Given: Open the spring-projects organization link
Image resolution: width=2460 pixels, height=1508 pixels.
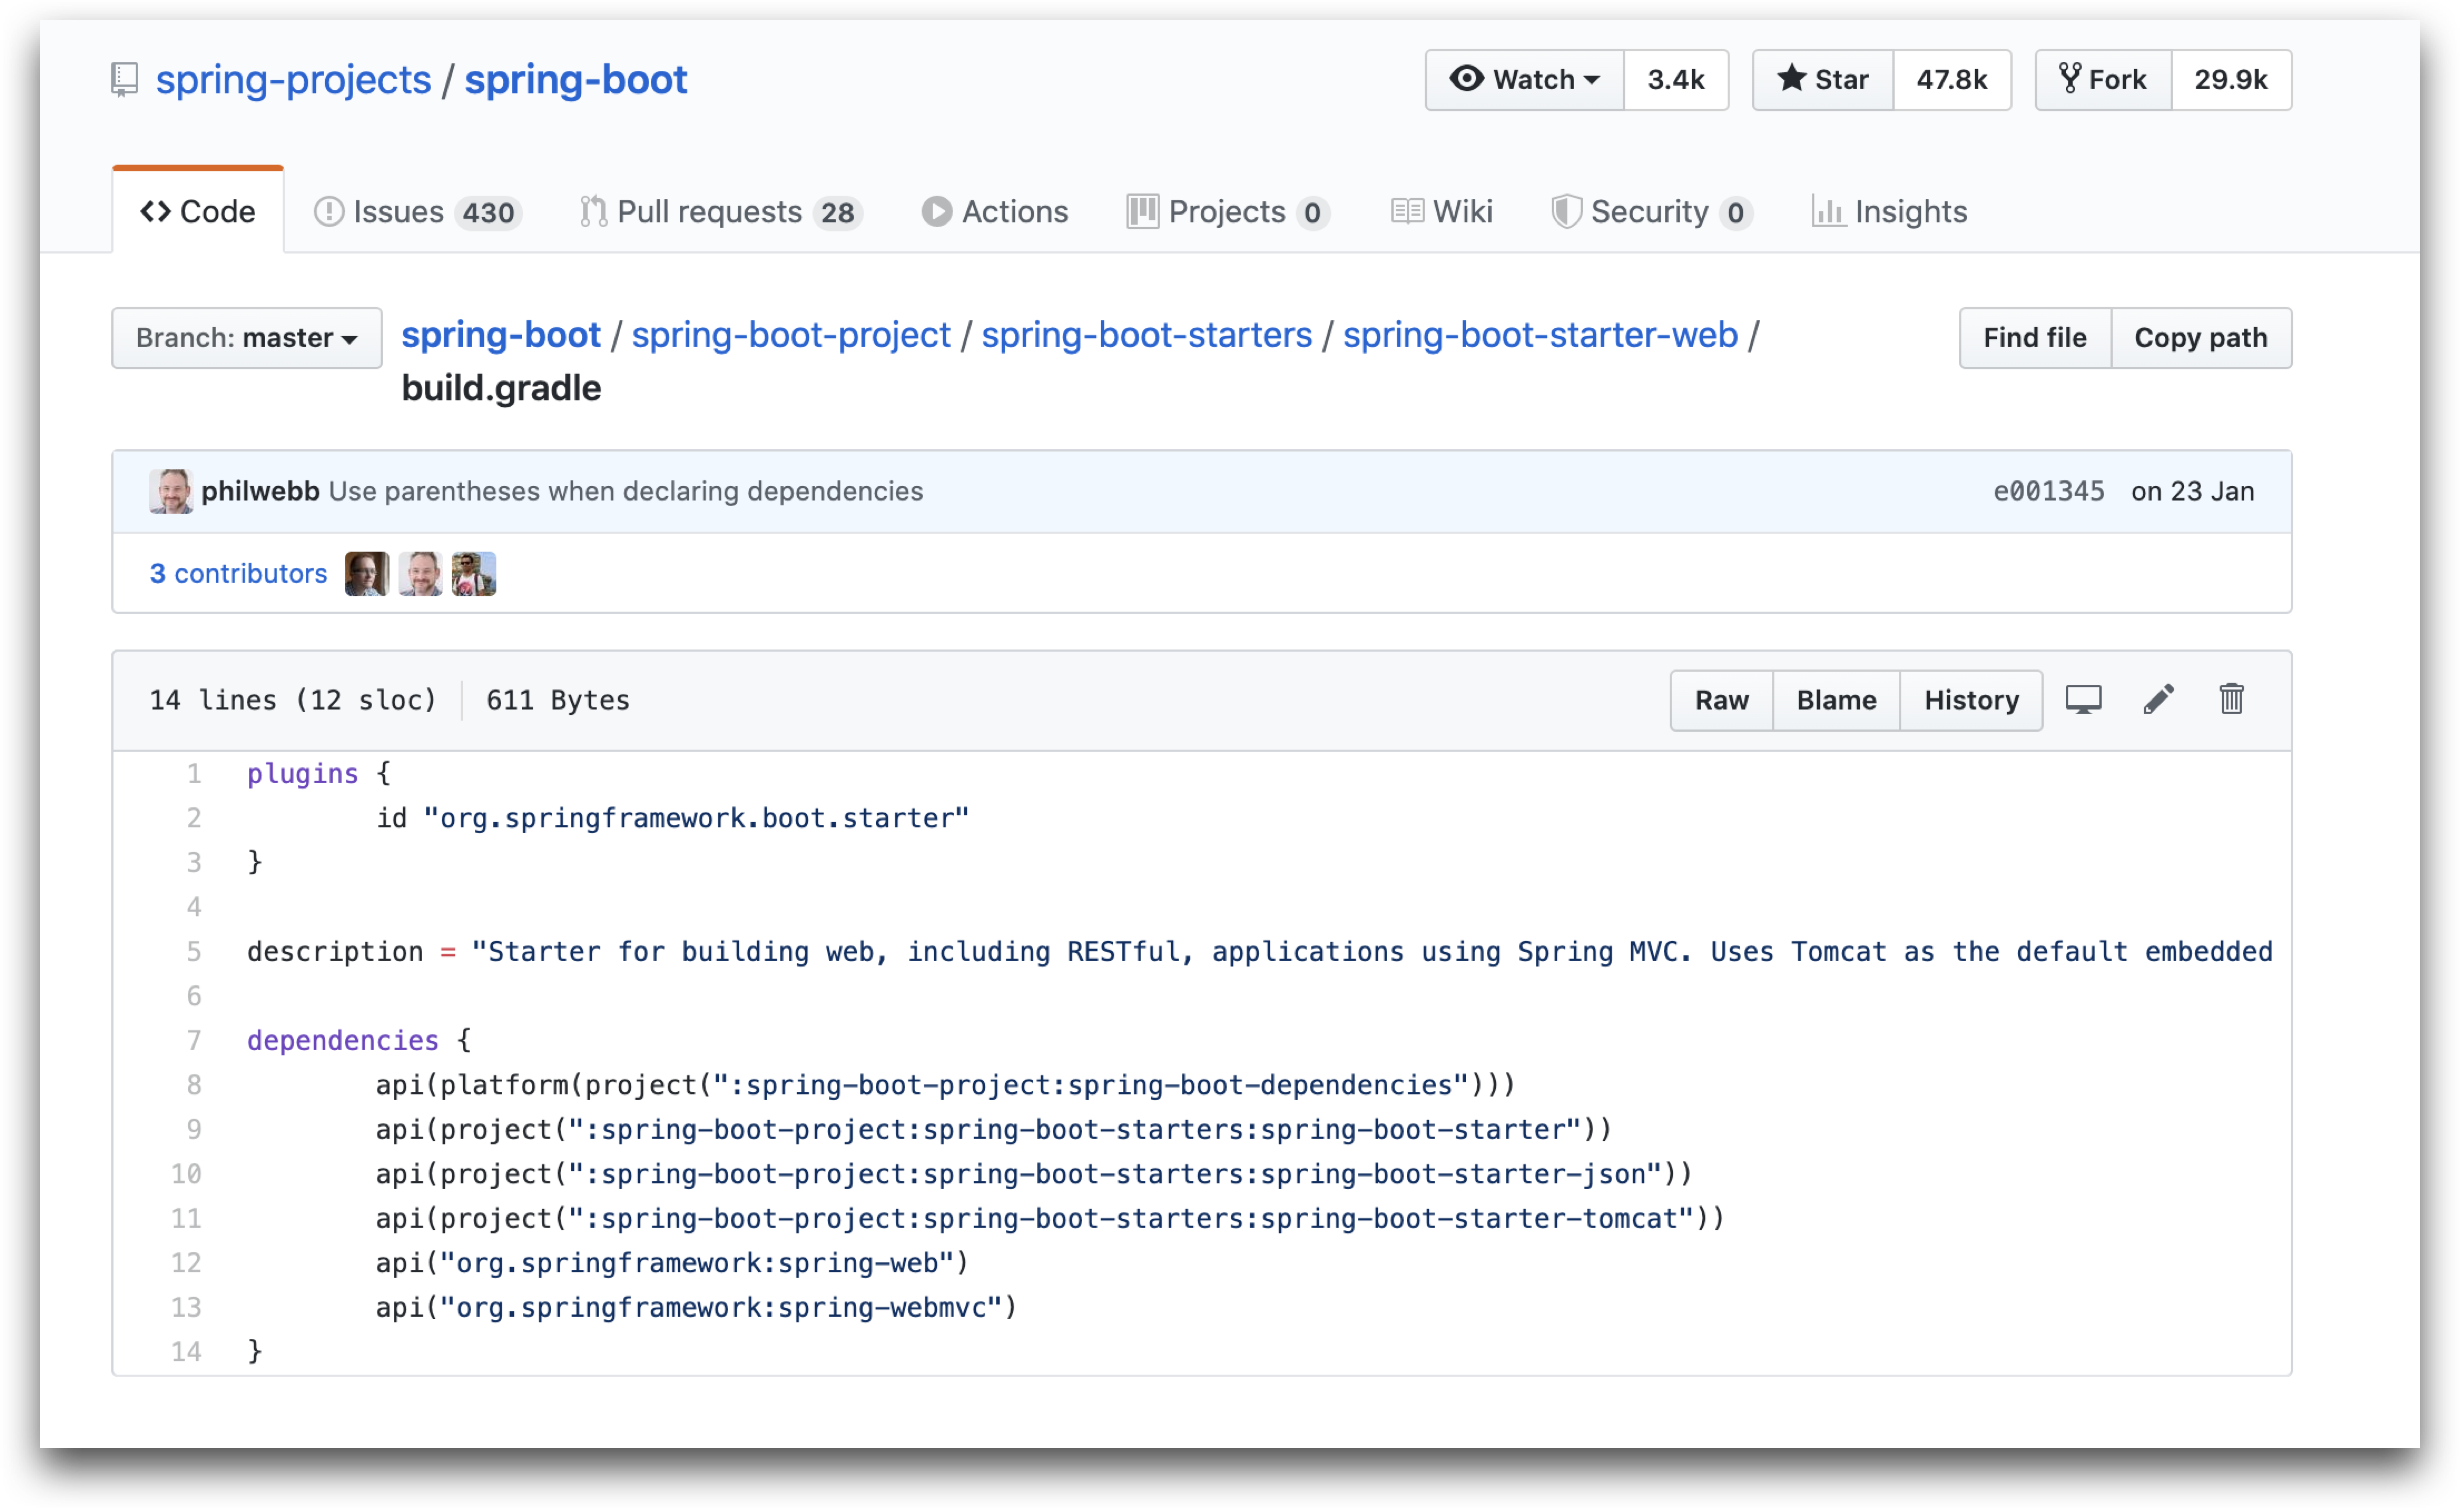Looking at the screenshot, I should [293, 79].
